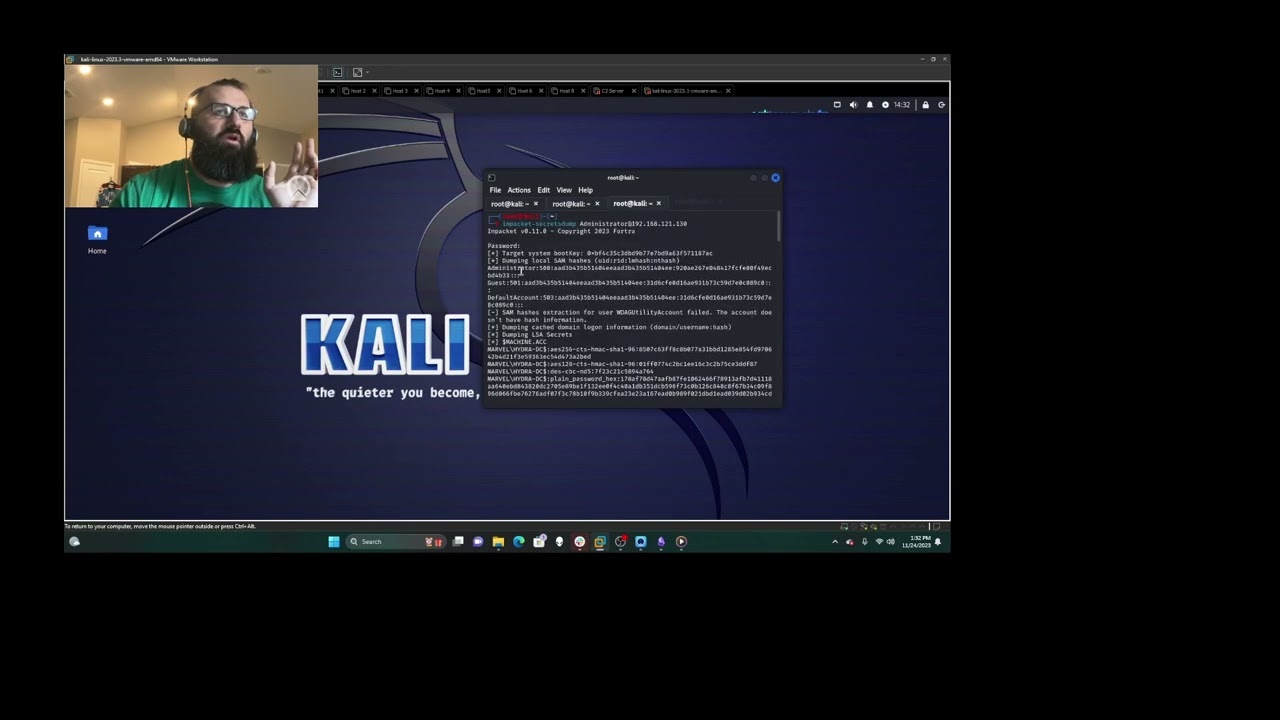Open the Windows clock showing 1:32 PM
The width and height of the screenshot is (1280, 720).
[x=916, y=541]
